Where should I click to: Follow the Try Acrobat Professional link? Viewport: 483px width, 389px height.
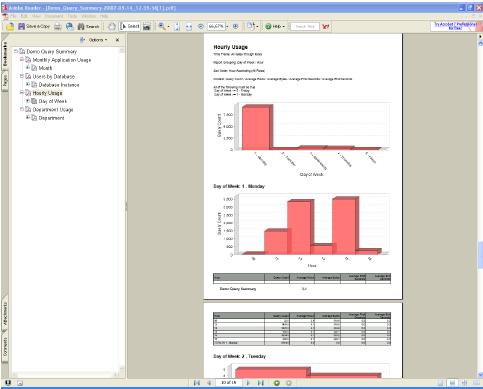click(455, 26)
